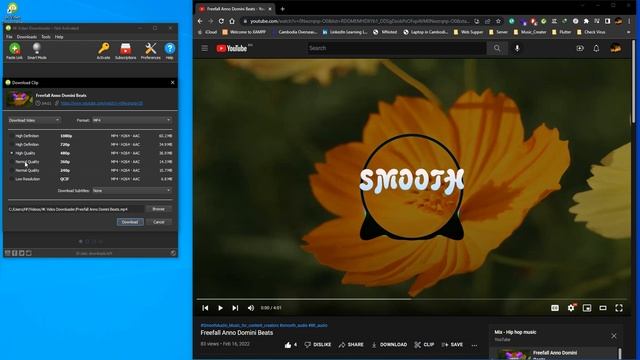
Task: Open the Tools menu
Action: (46, 37)
